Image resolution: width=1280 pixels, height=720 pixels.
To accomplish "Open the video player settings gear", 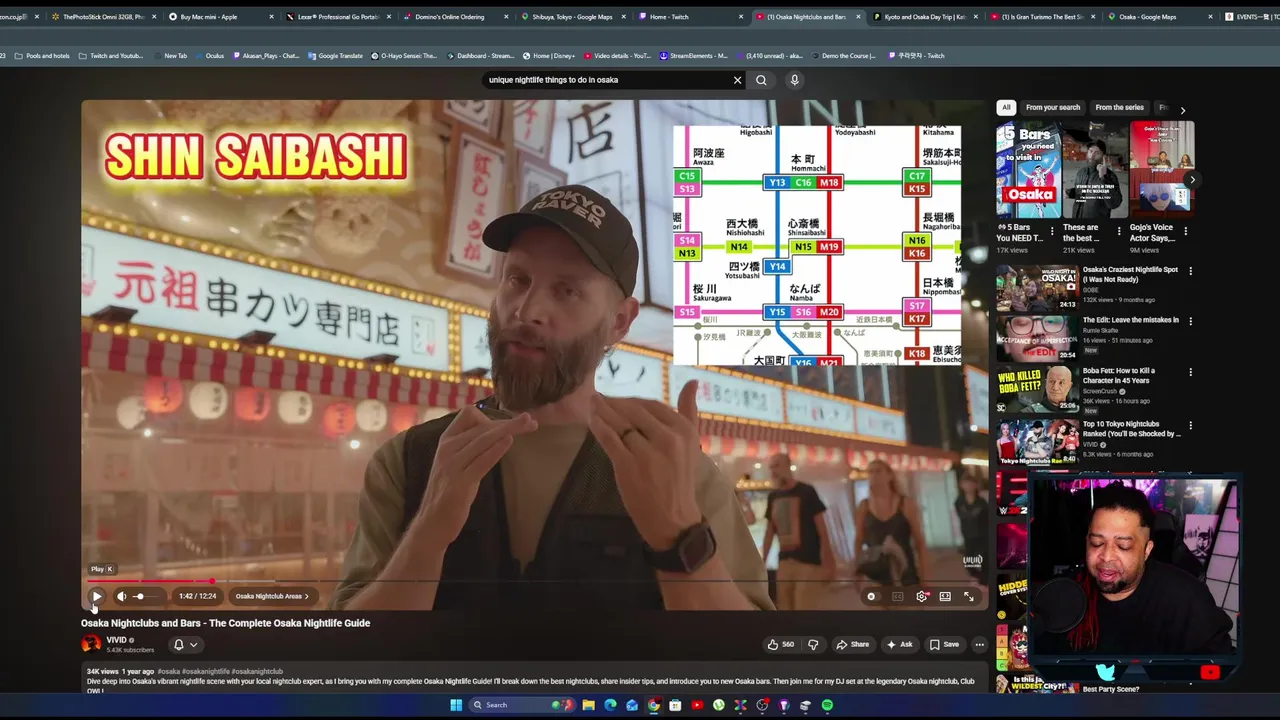I will [921, 596].
